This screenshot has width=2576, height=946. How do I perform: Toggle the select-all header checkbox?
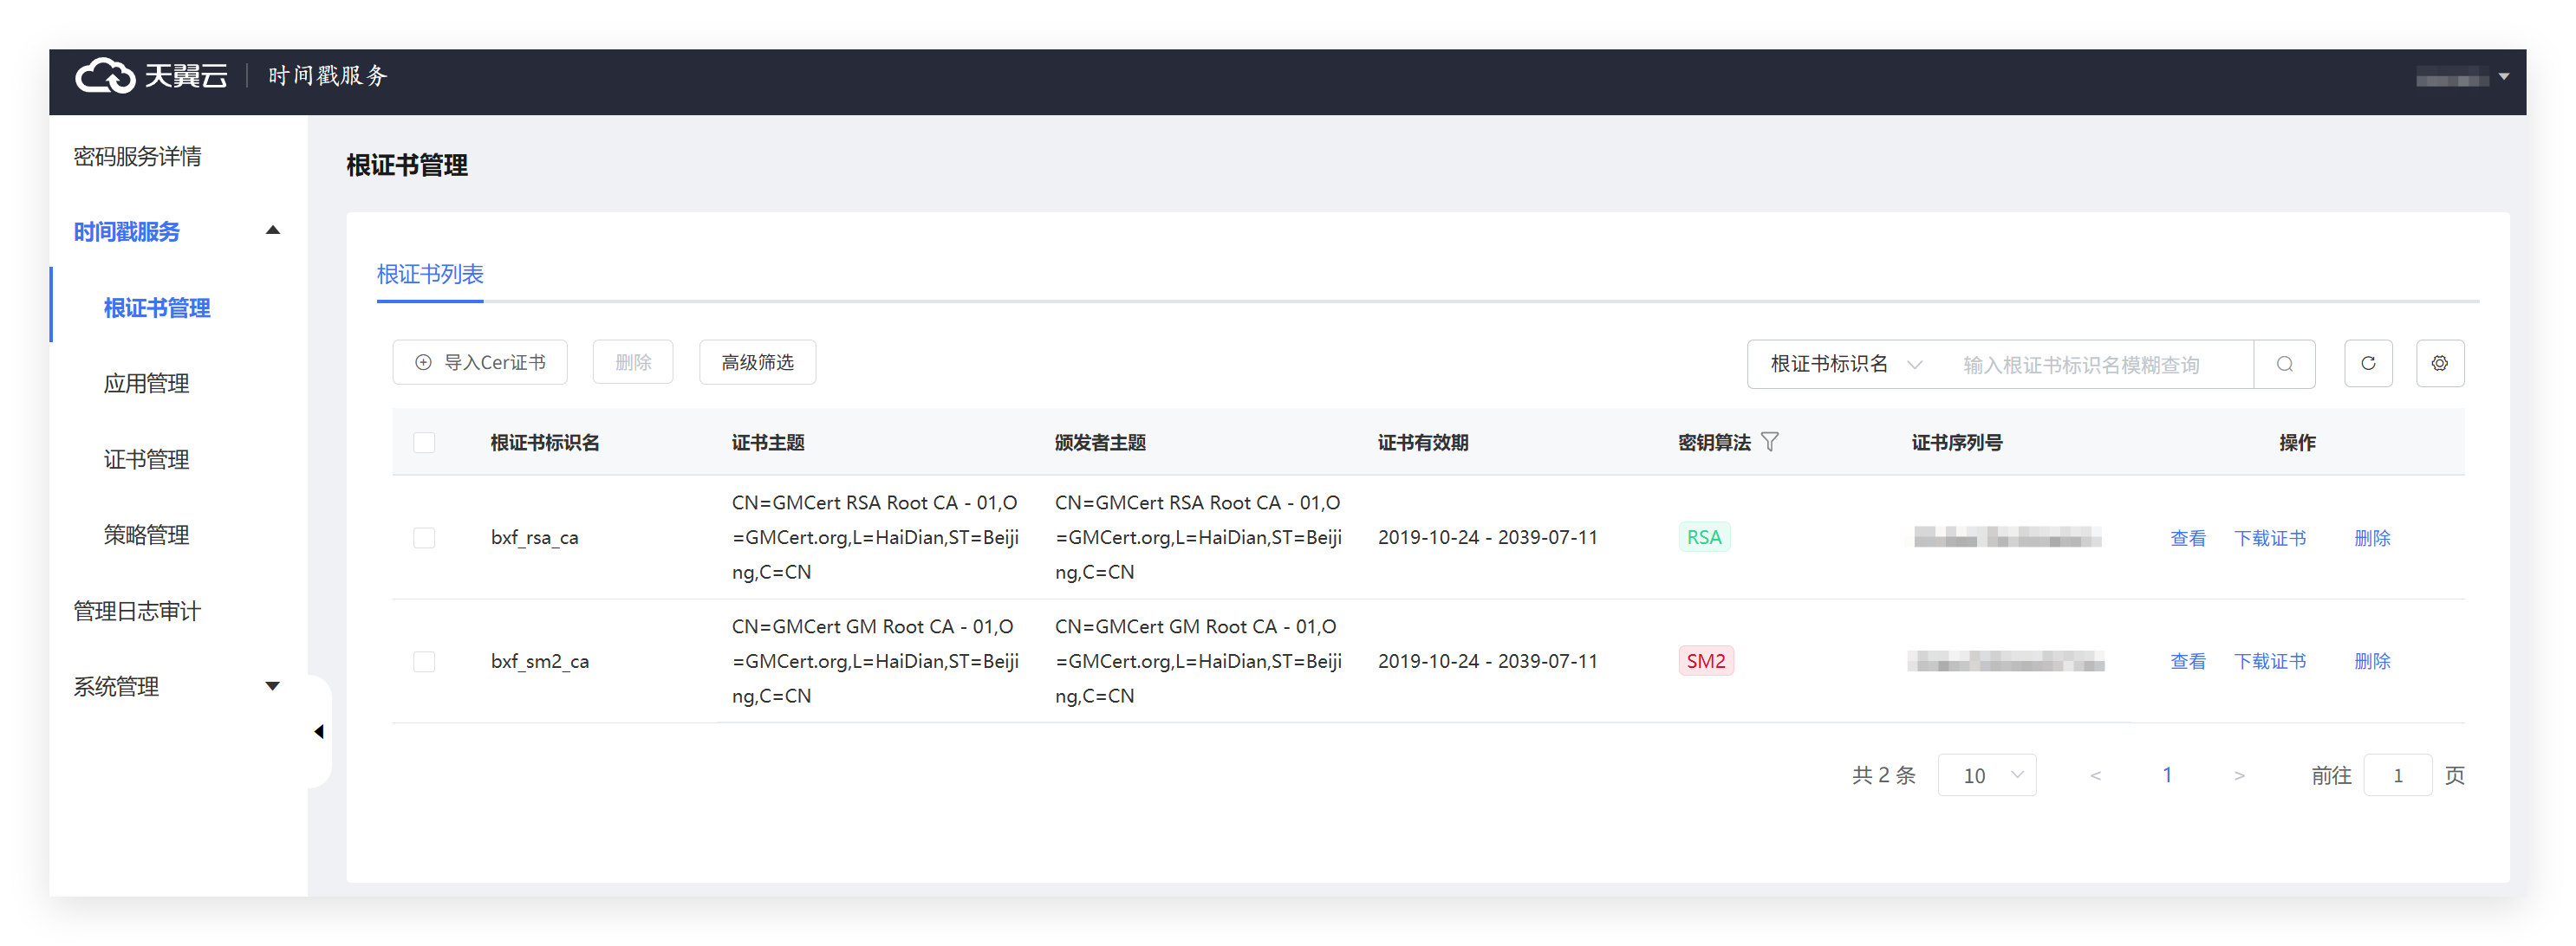click(424, 443)
